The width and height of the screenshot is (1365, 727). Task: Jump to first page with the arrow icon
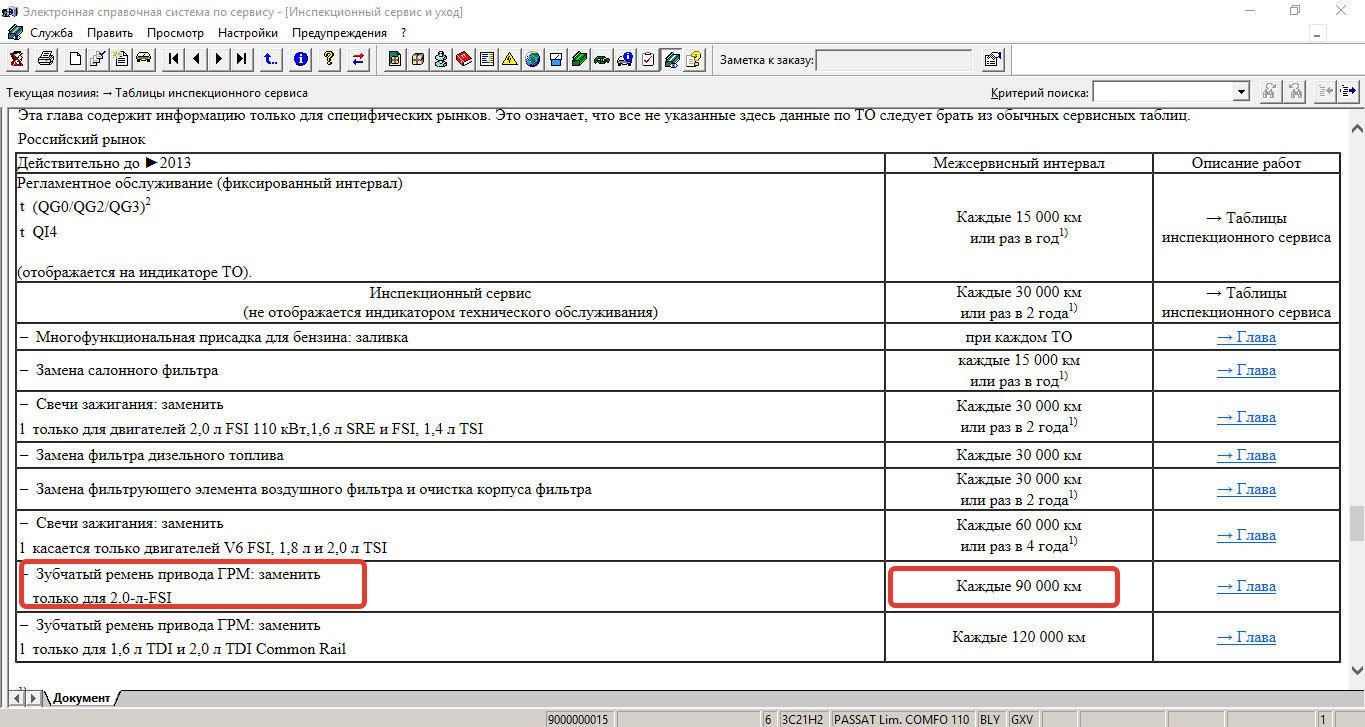click(174, 59)
